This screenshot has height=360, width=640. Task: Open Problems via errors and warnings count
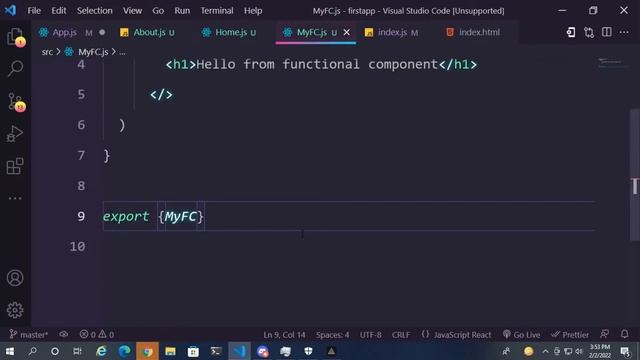click(97, 335)
